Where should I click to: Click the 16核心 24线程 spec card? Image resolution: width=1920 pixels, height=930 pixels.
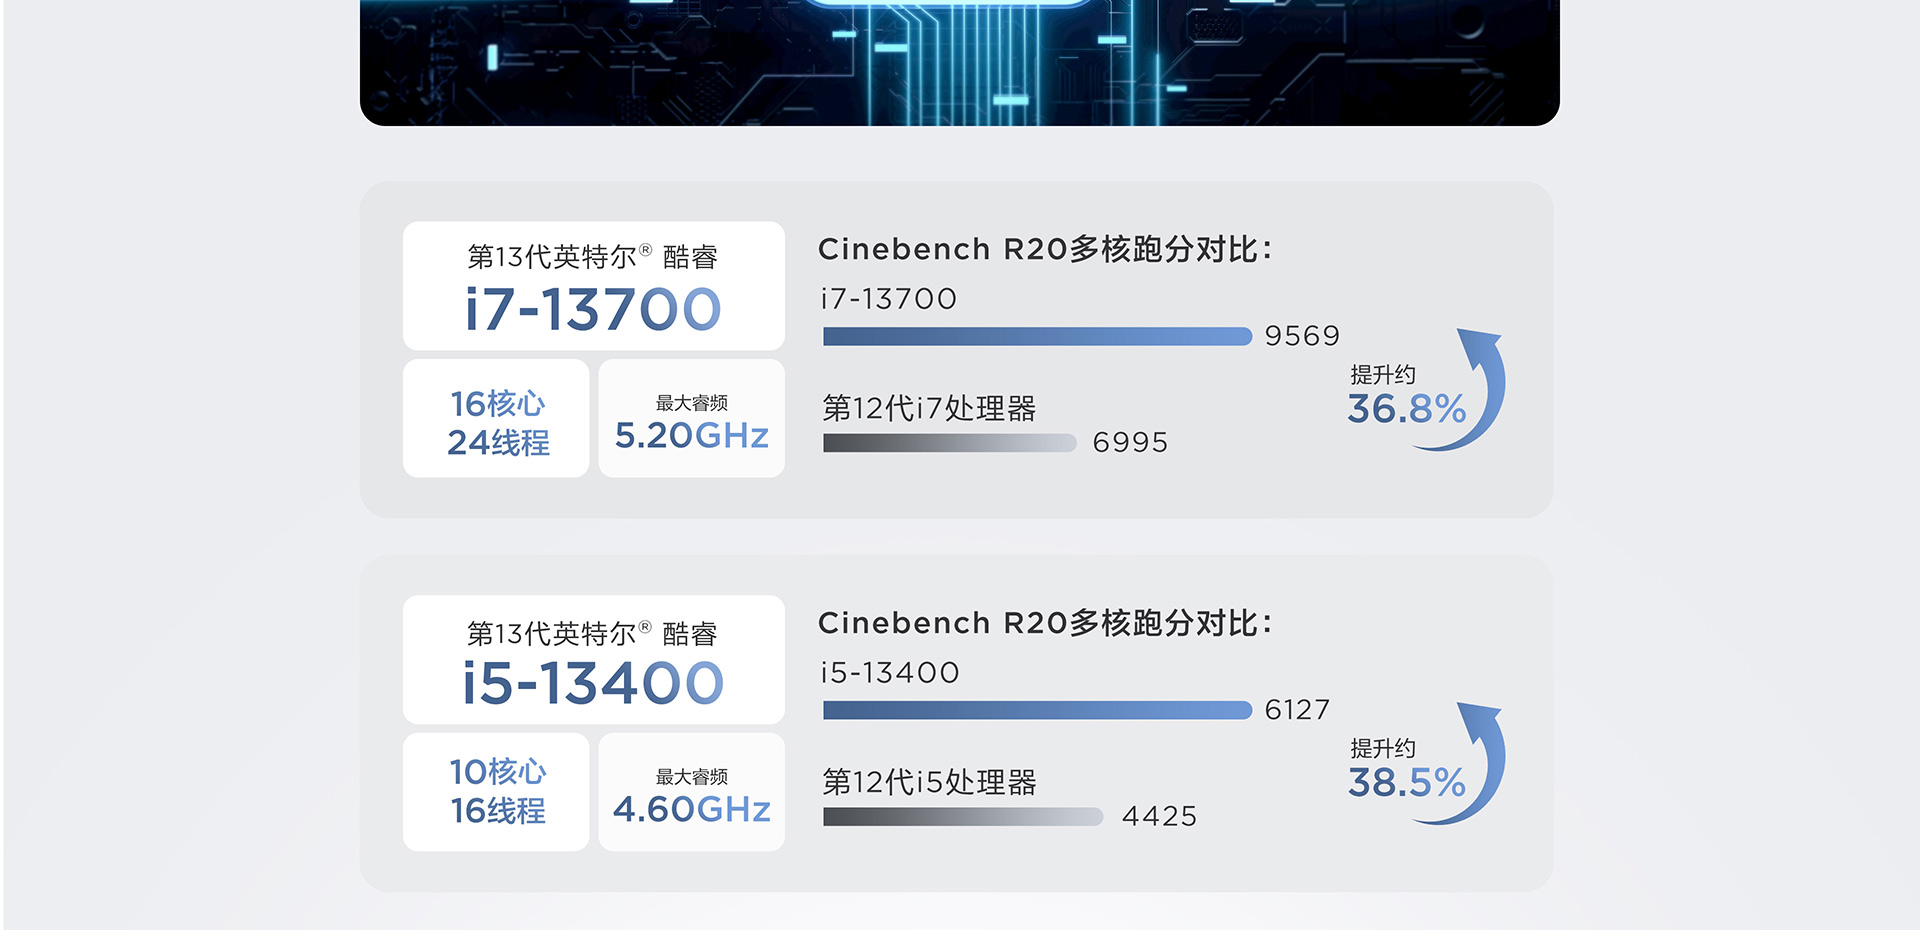[x=496, y=419]
